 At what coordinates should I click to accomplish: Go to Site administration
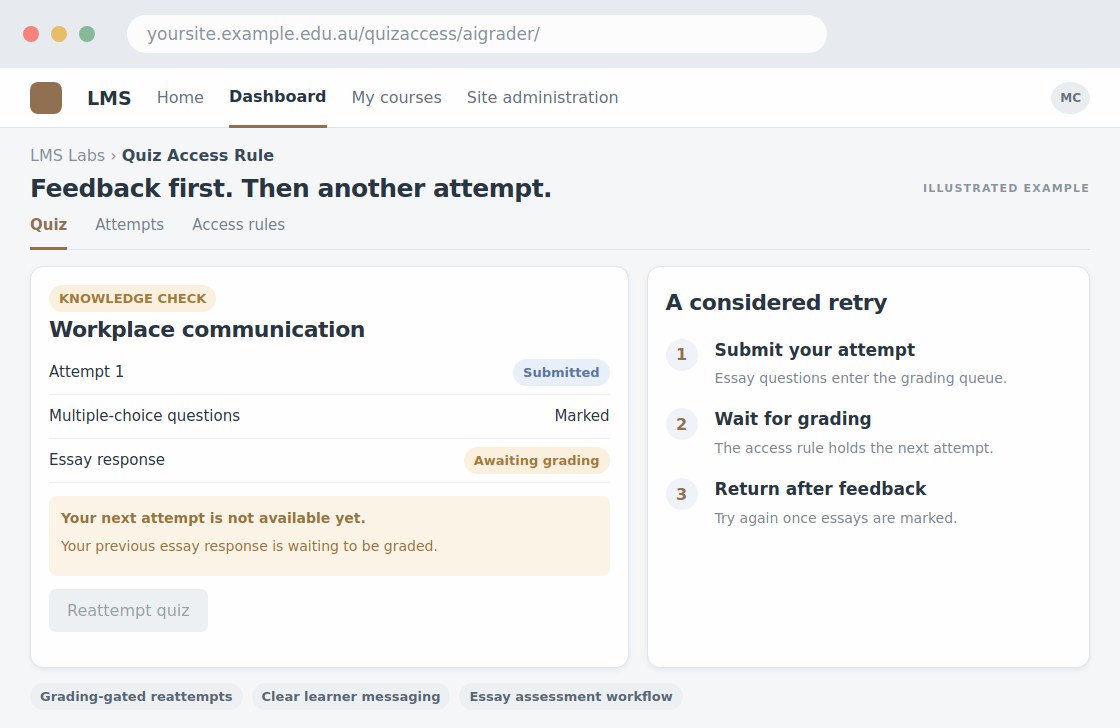coord(542,98)
